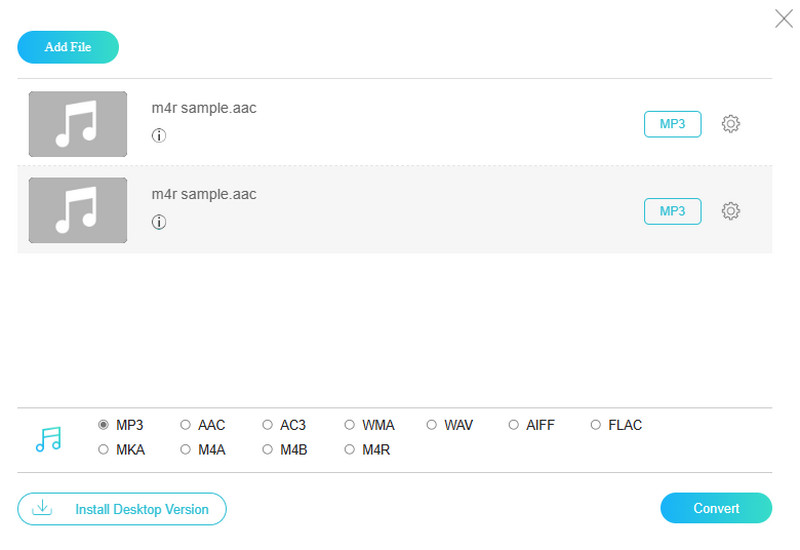
Task: Click the audio format music icon
Action: click(48, 438)
